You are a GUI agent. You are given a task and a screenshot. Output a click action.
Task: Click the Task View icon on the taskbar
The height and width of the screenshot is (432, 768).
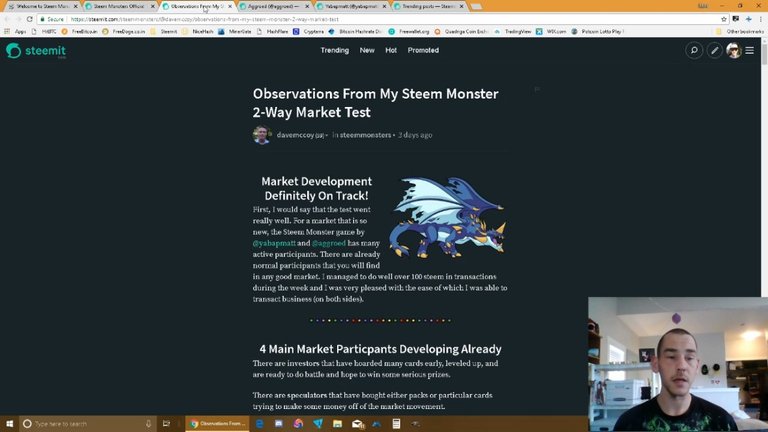[167, 423]
